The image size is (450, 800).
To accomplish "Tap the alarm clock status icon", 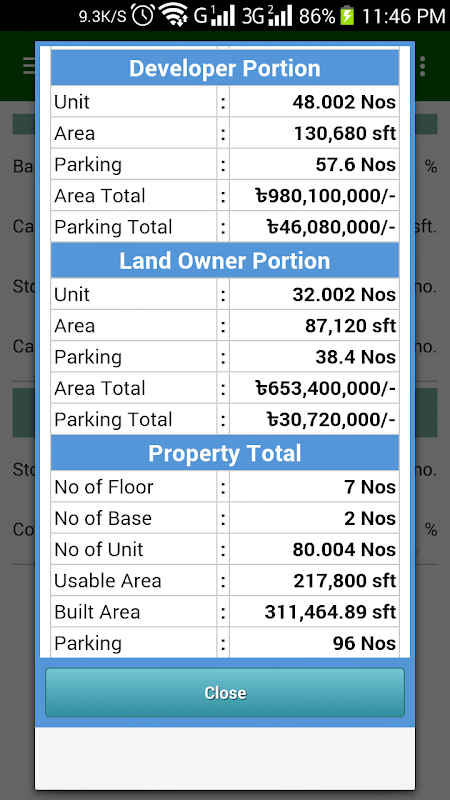I will click(x=143, y=15).
